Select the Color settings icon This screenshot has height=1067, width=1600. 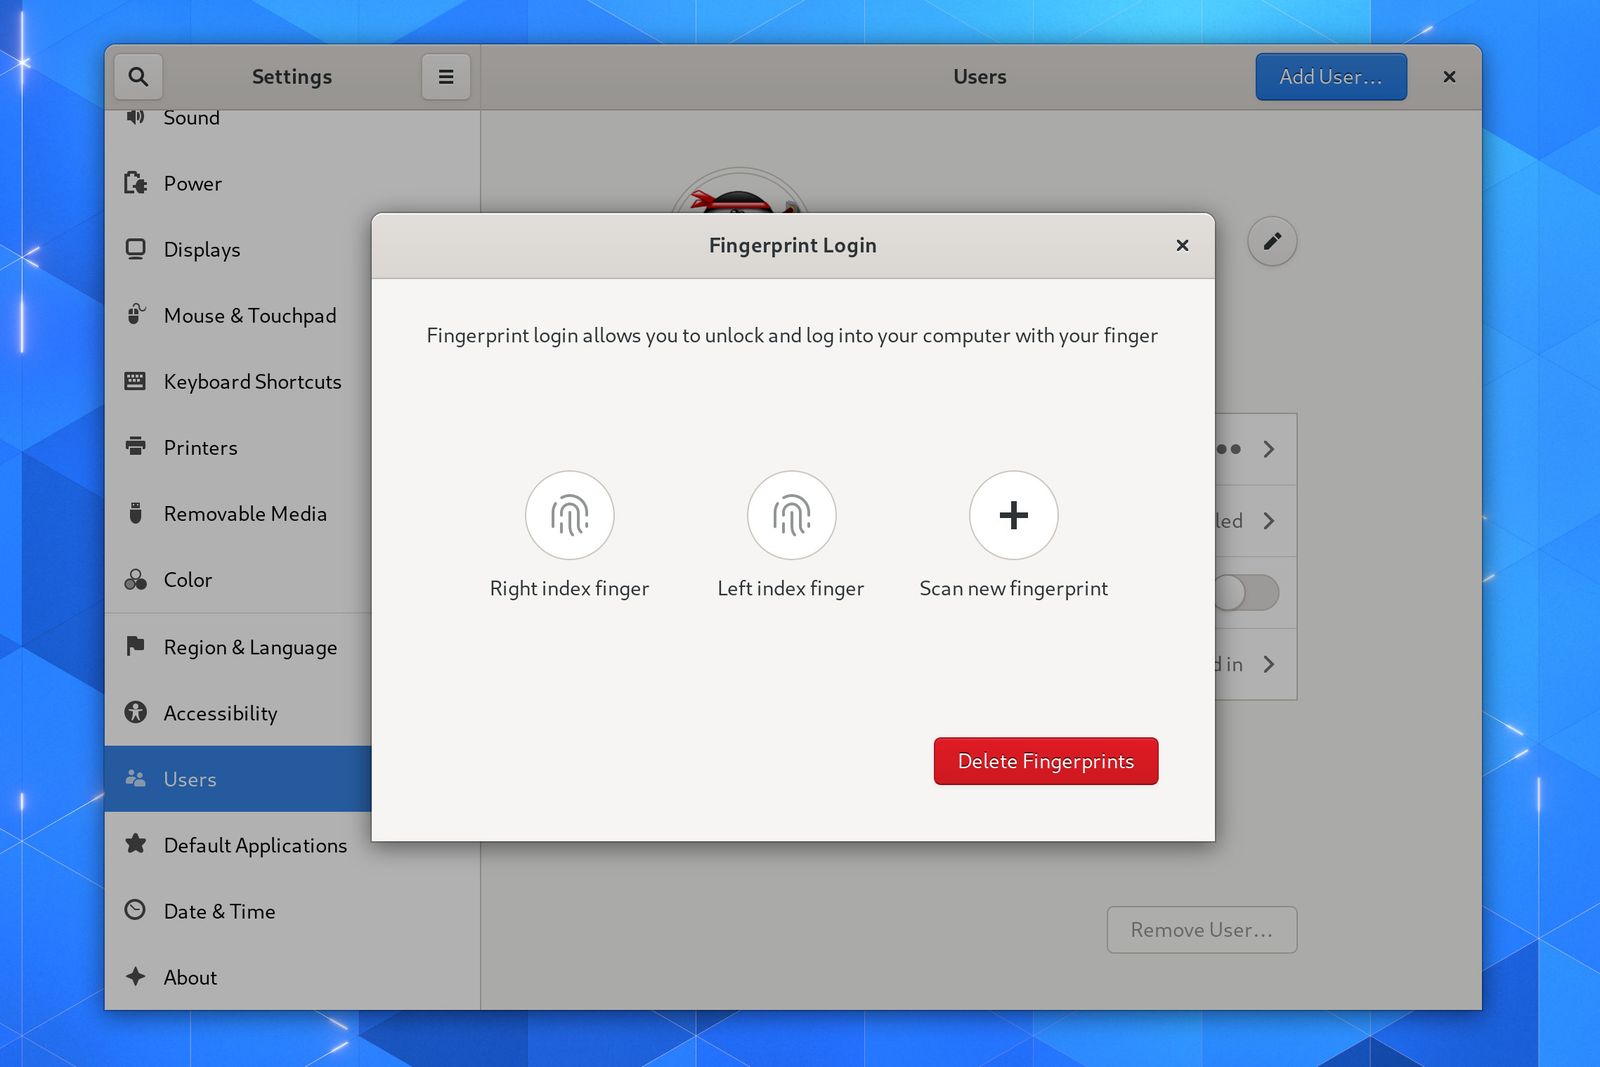coord(137,580)
